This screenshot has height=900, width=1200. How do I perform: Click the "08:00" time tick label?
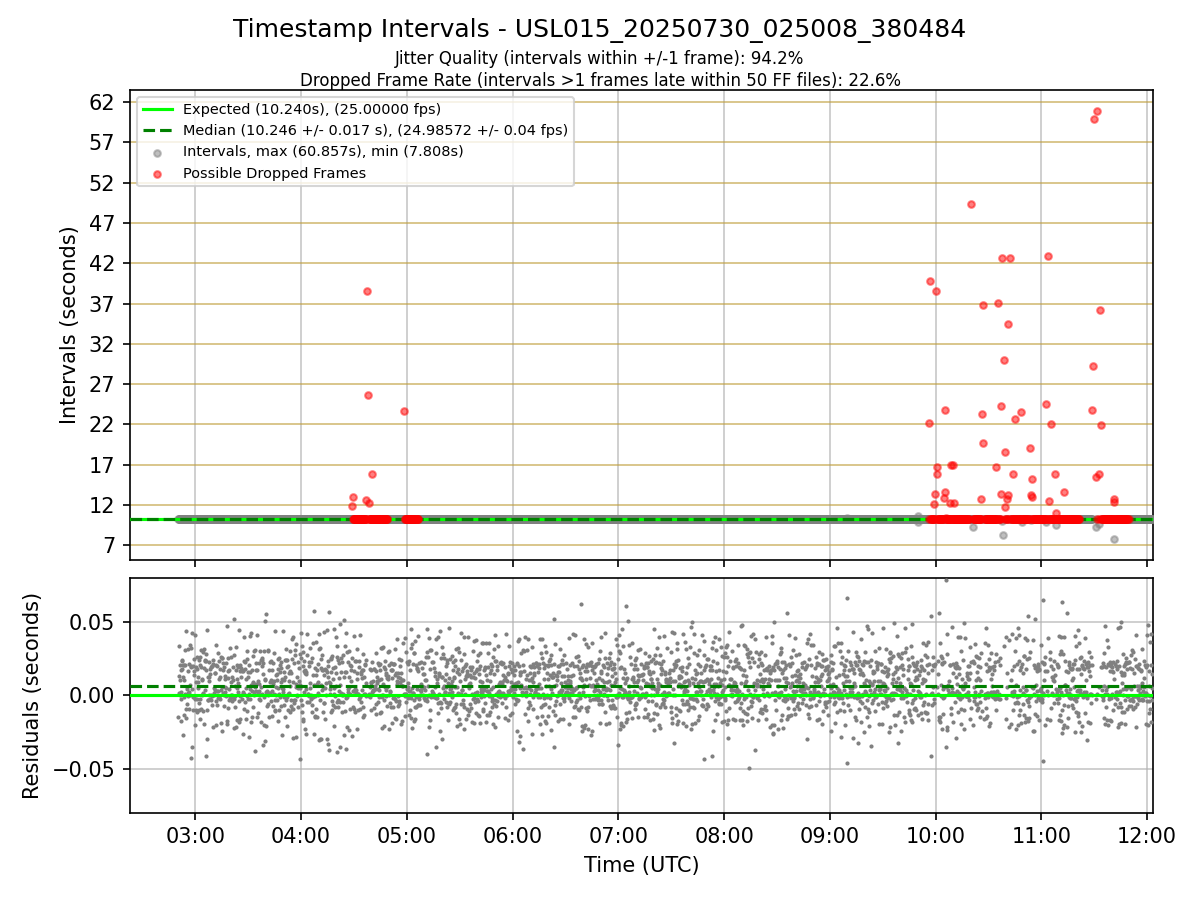pos(724,836)
